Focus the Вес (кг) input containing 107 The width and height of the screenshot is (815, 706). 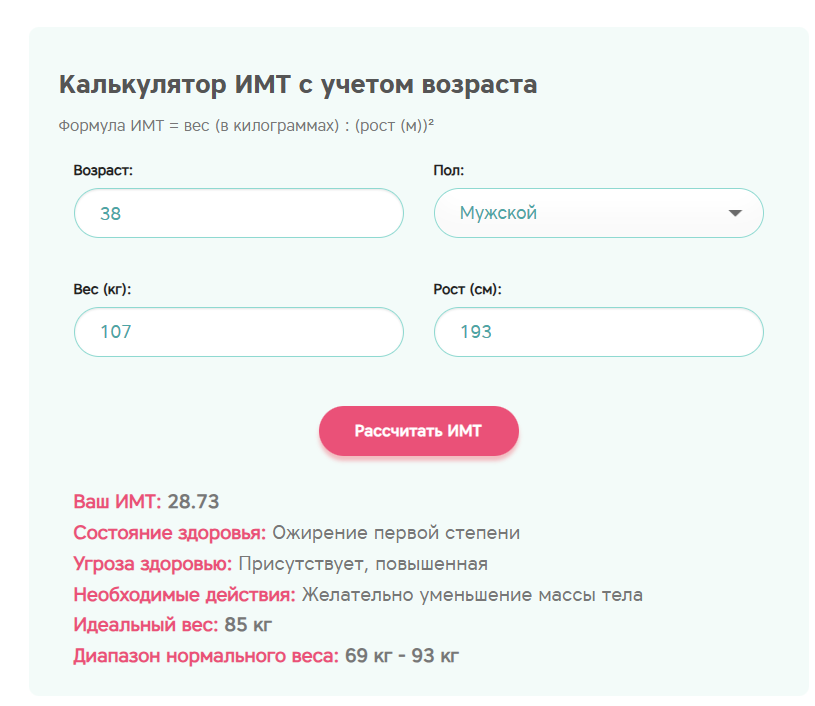coord(238,332)
